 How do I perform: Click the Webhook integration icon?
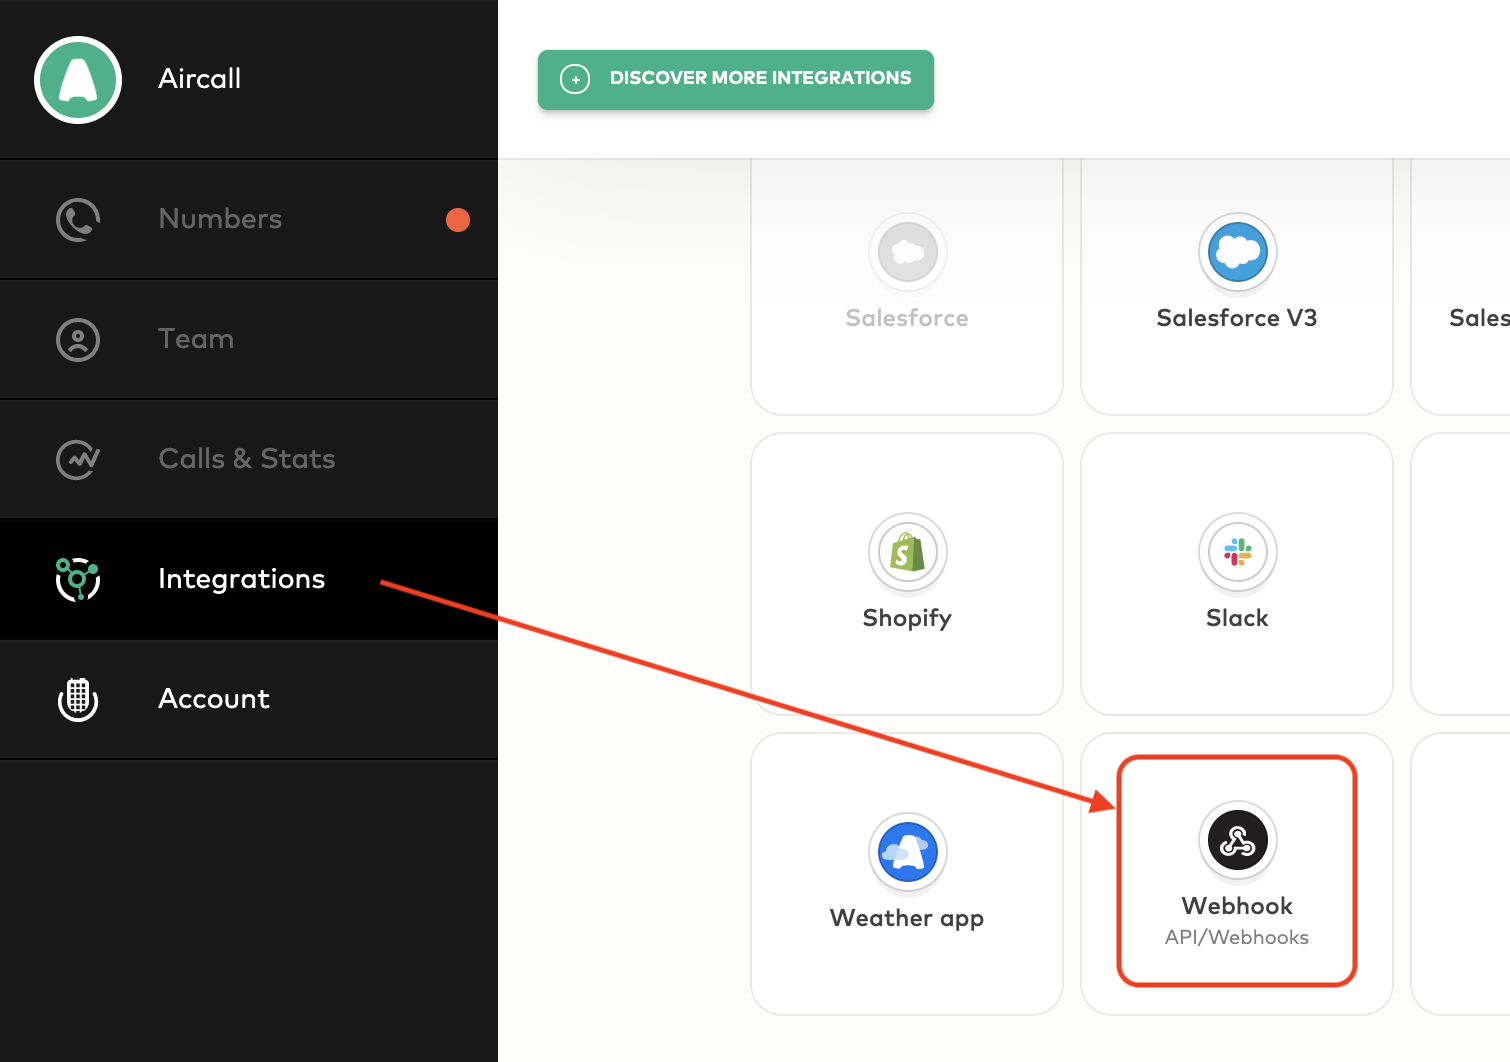point(1237,840)
